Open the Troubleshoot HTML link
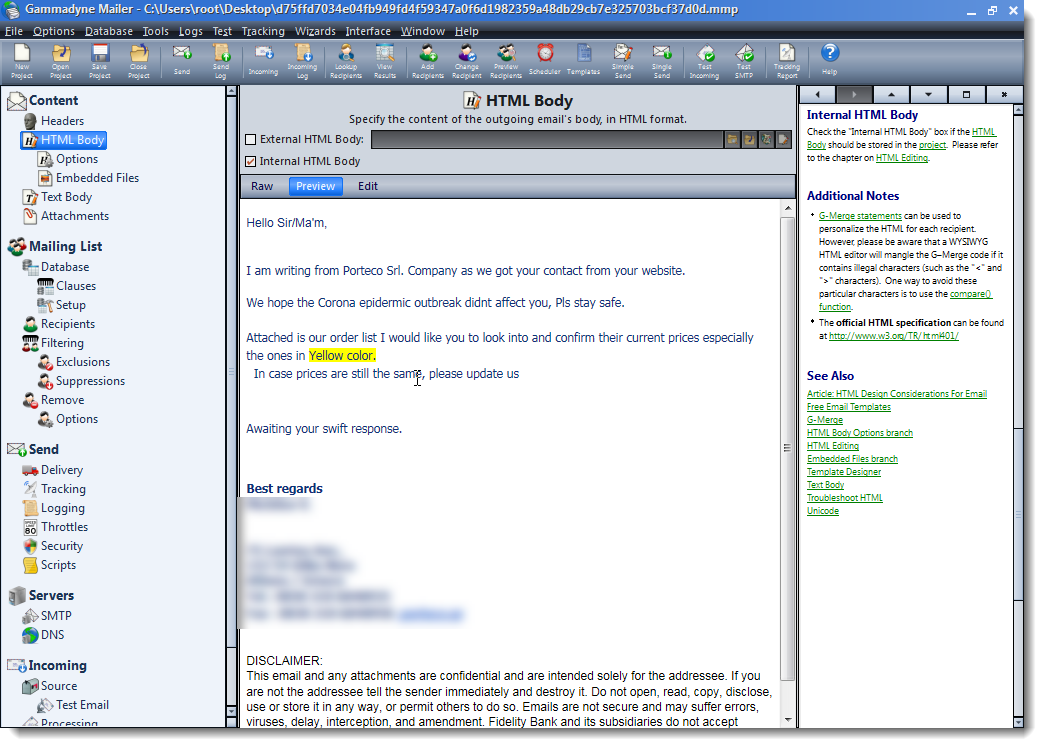Image resolution: width=1044 pixels, height=748 pixels. pyautogui.click(x=845, y=498)
